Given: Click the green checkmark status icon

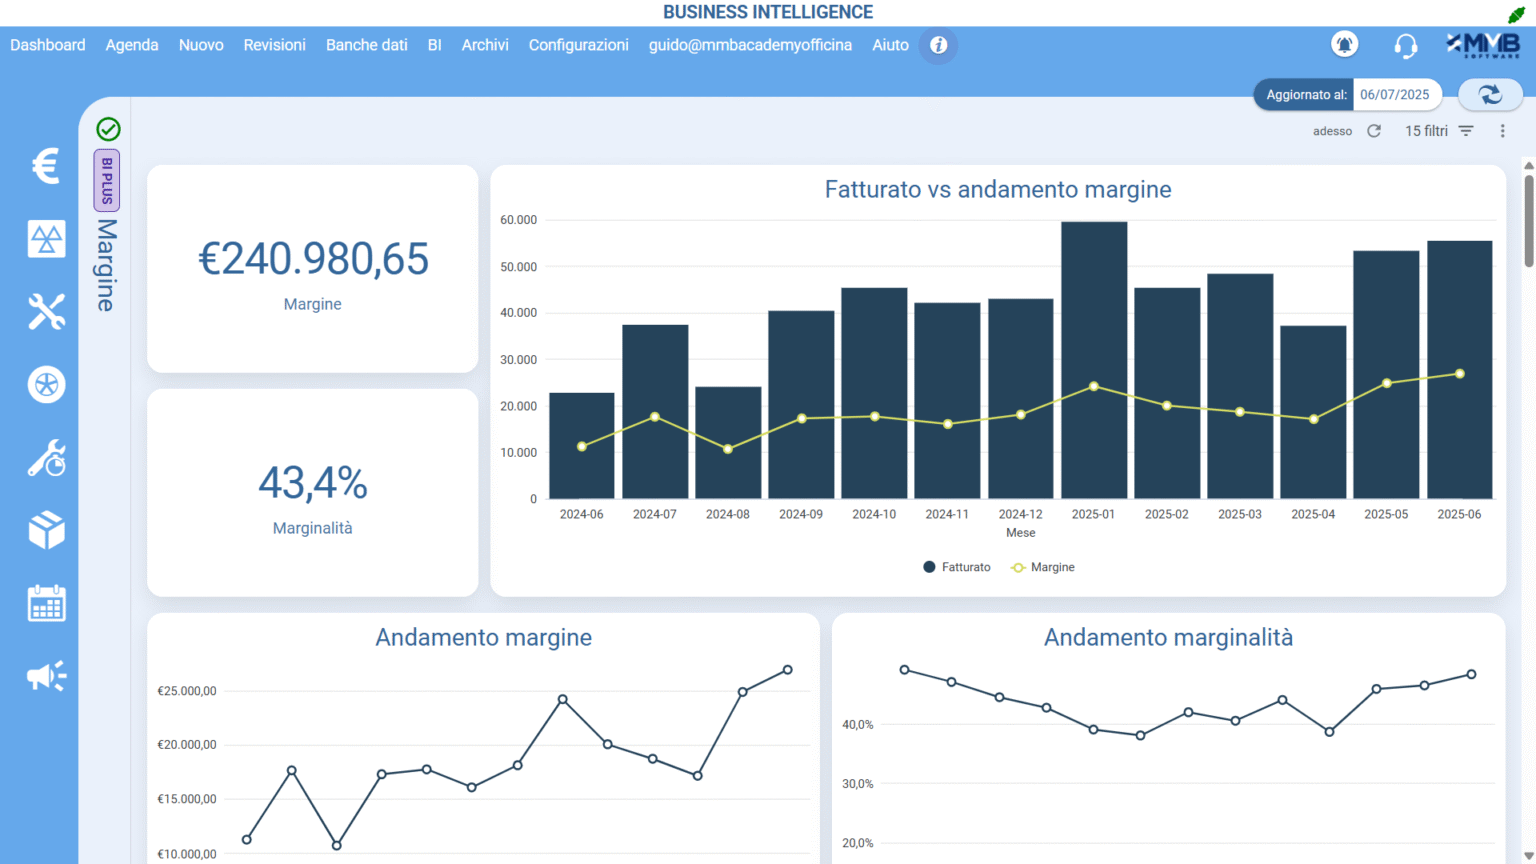Looking at the screenshot, I should pos(108,129).
